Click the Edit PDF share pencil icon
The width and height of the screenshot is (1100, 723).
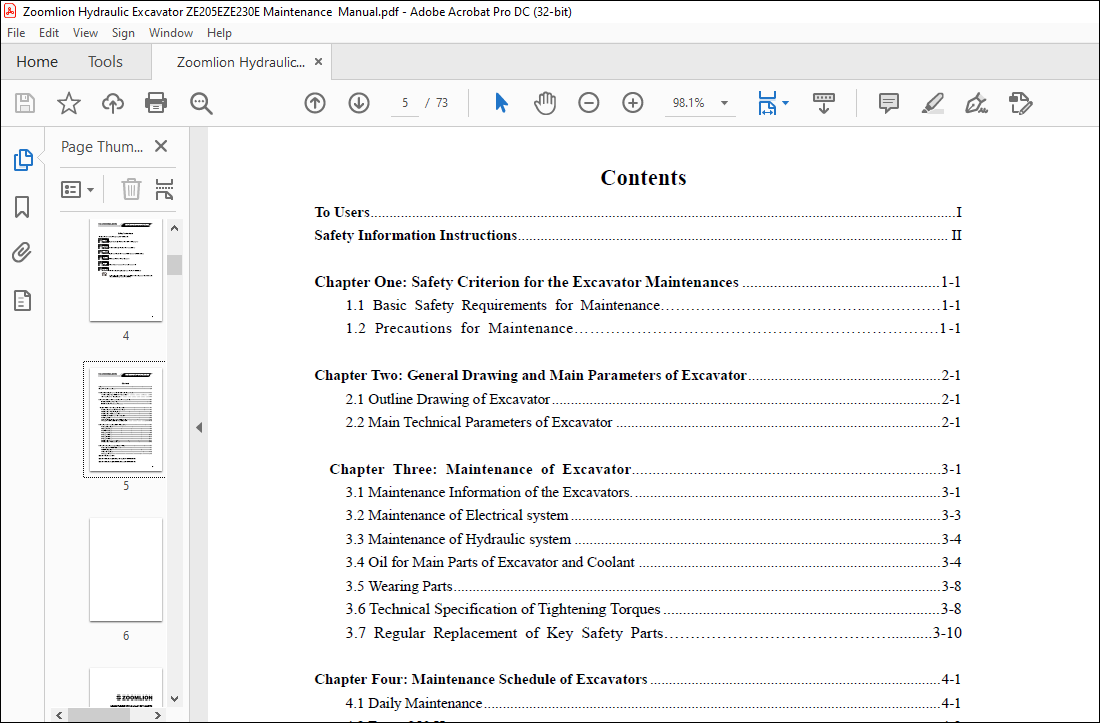pos(1021,103)
